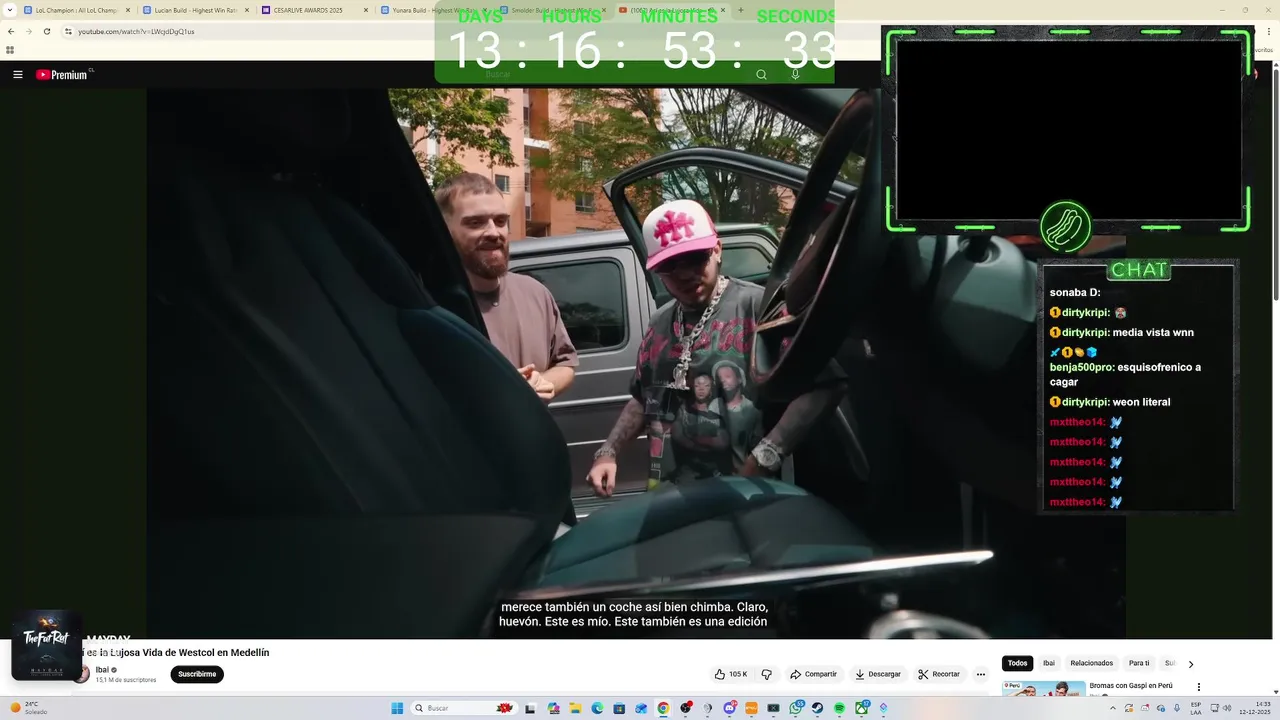Open Xbox app from taskbar
This screenshot has width=1280, height=720.
(x=861, y=708)
